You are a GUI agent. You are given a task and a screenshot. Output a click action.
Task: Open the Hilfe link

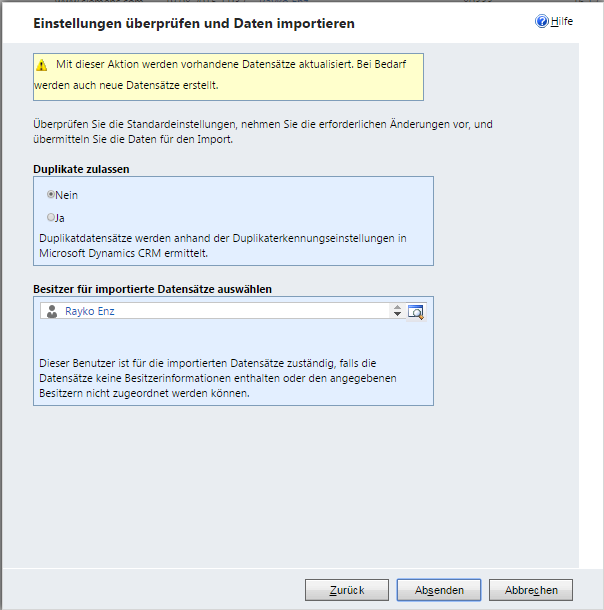coord(562,21)
